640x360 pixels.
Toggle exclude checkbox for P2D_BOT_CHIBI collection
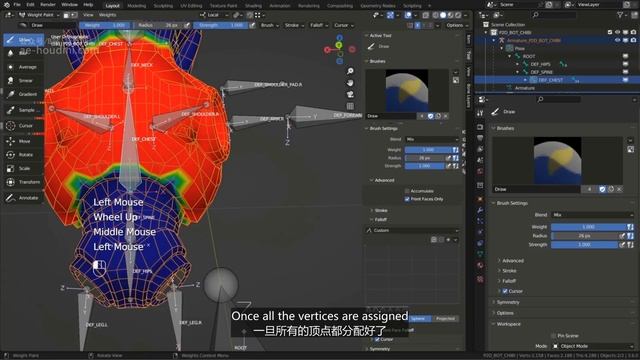point(610,32)
